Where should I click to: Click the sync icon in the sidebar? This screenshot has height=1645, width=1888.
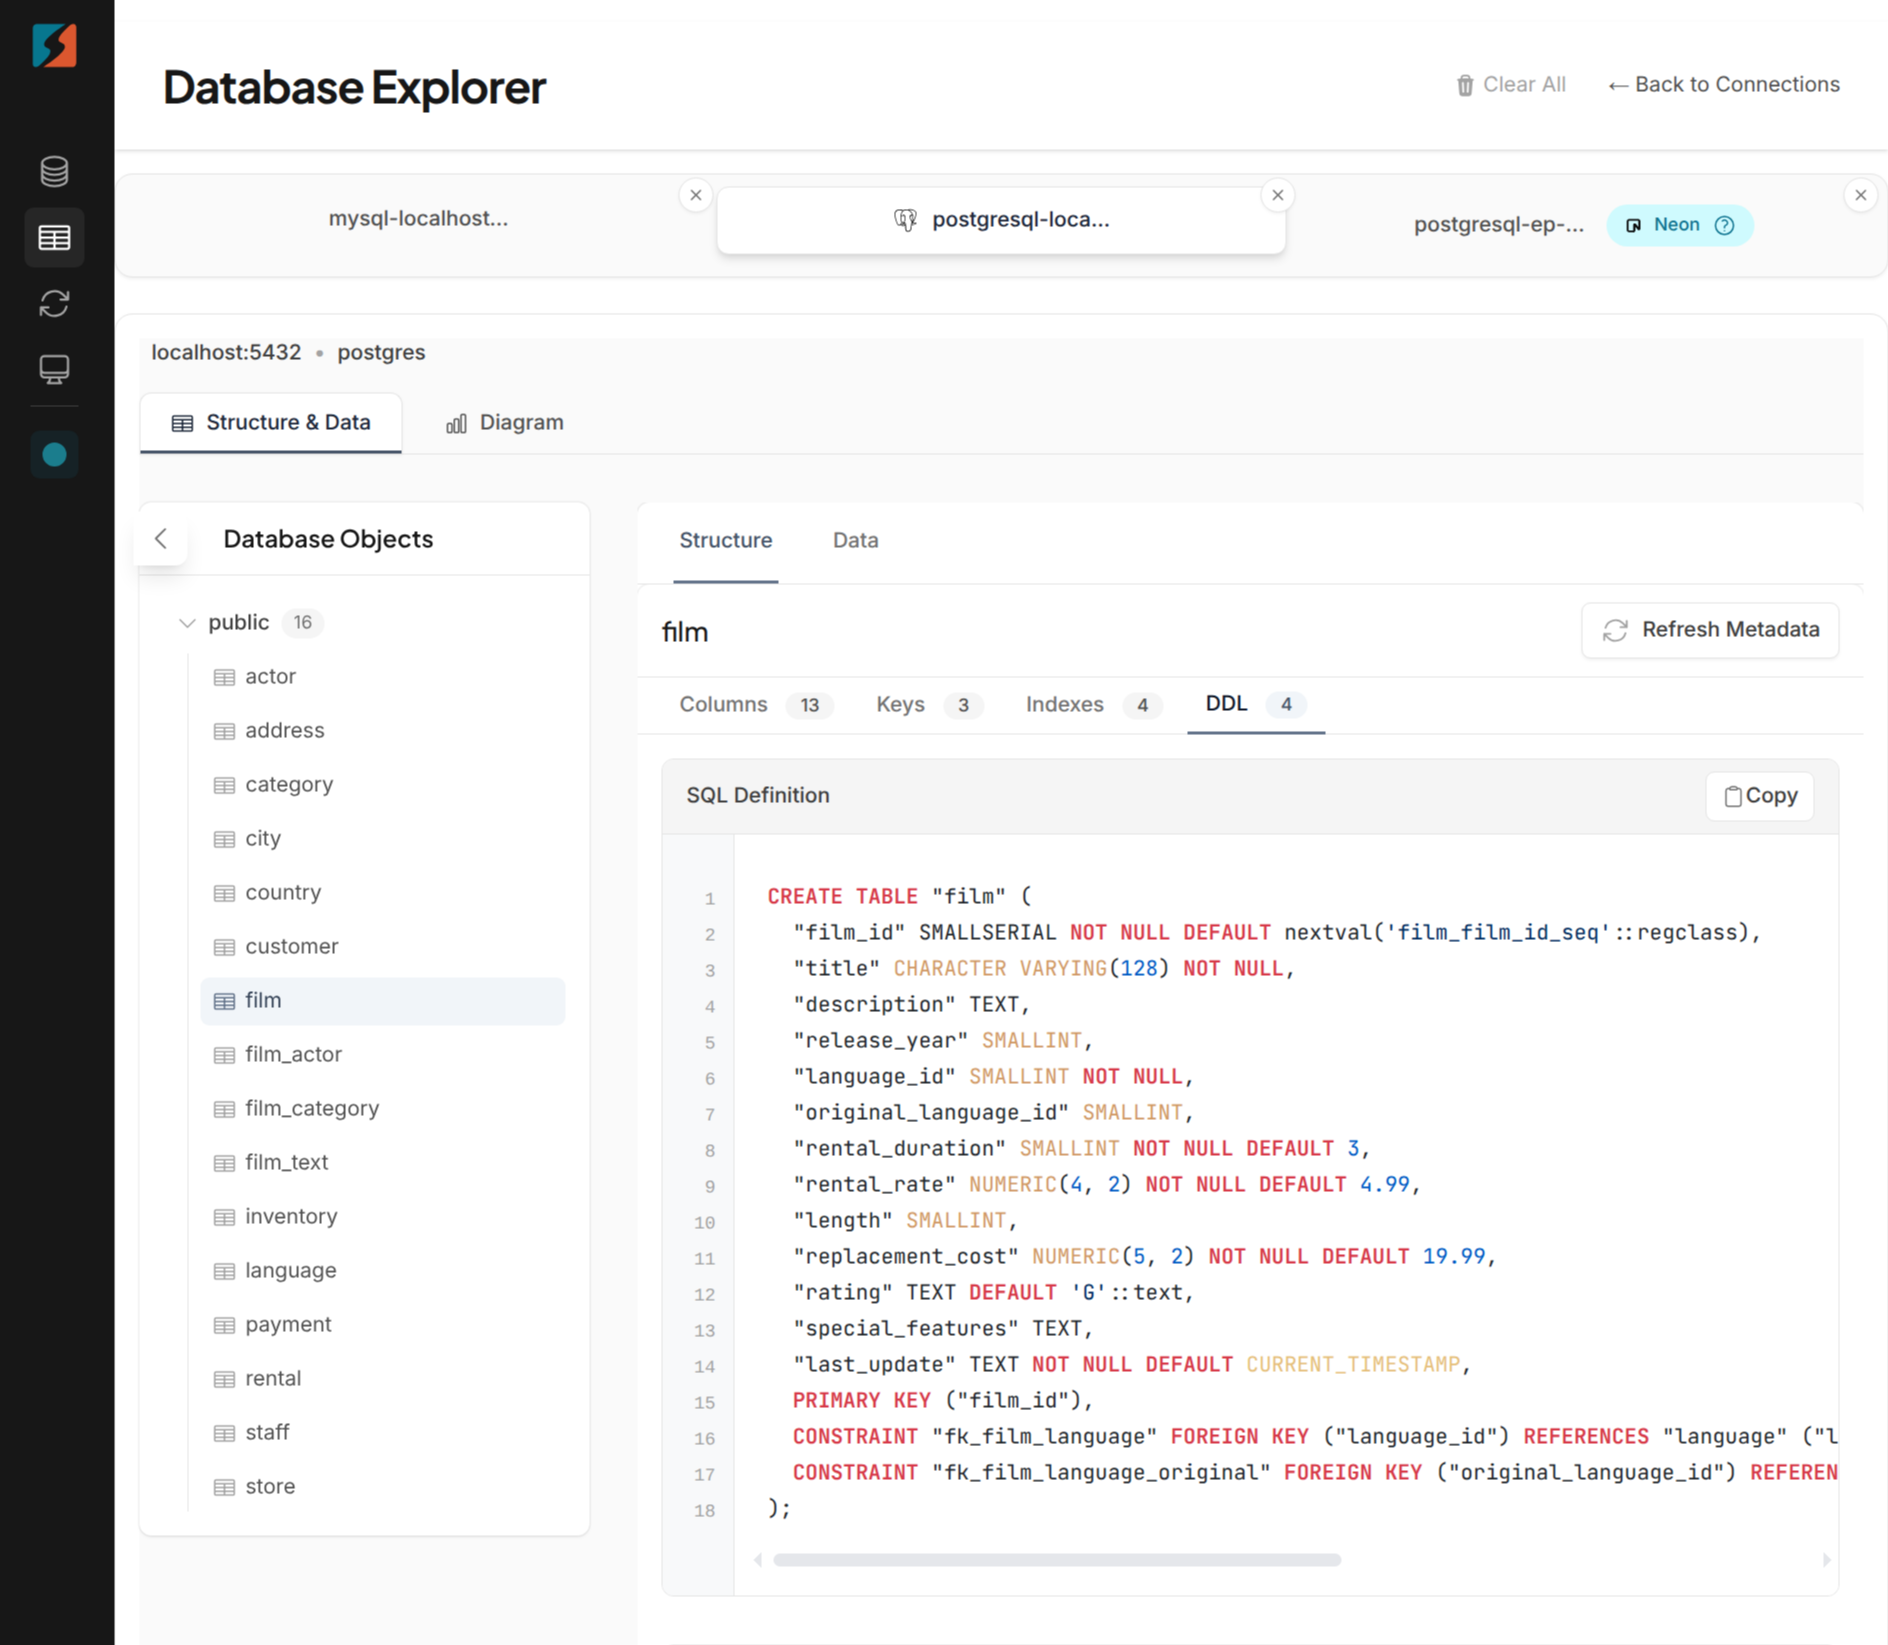[x=54, y=303]
